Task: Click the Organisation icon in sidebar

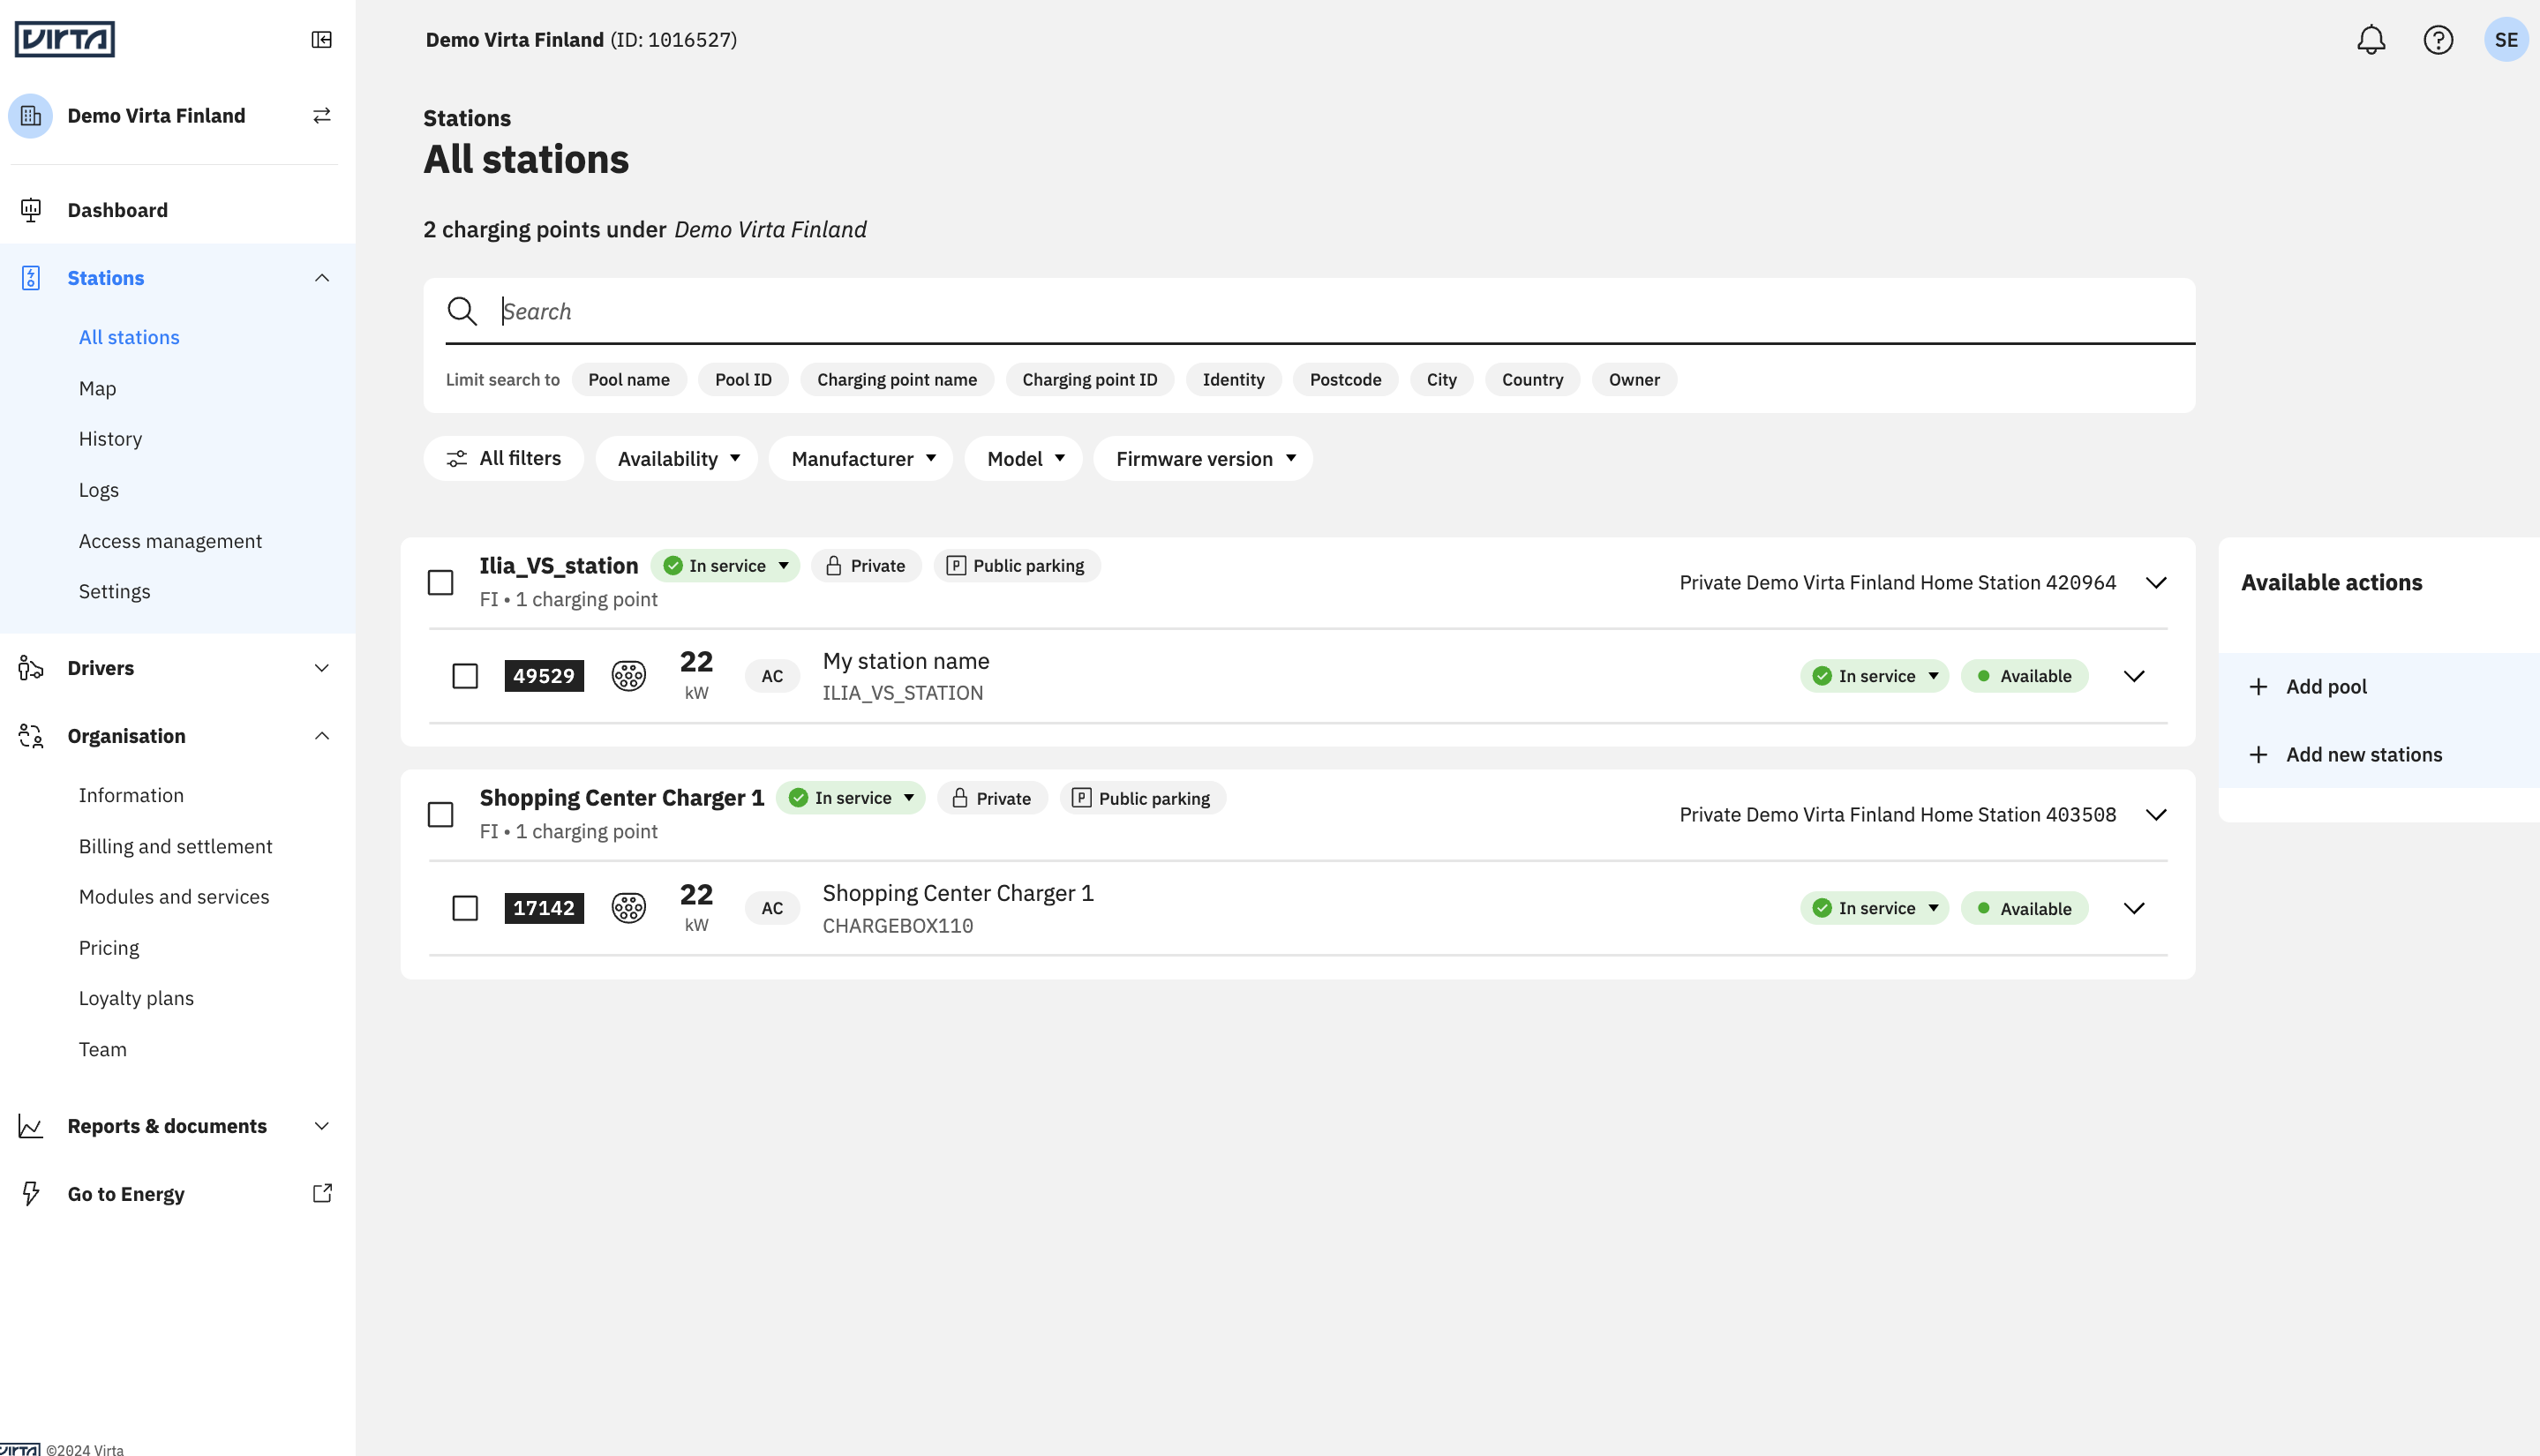Action: pos(31,736)
